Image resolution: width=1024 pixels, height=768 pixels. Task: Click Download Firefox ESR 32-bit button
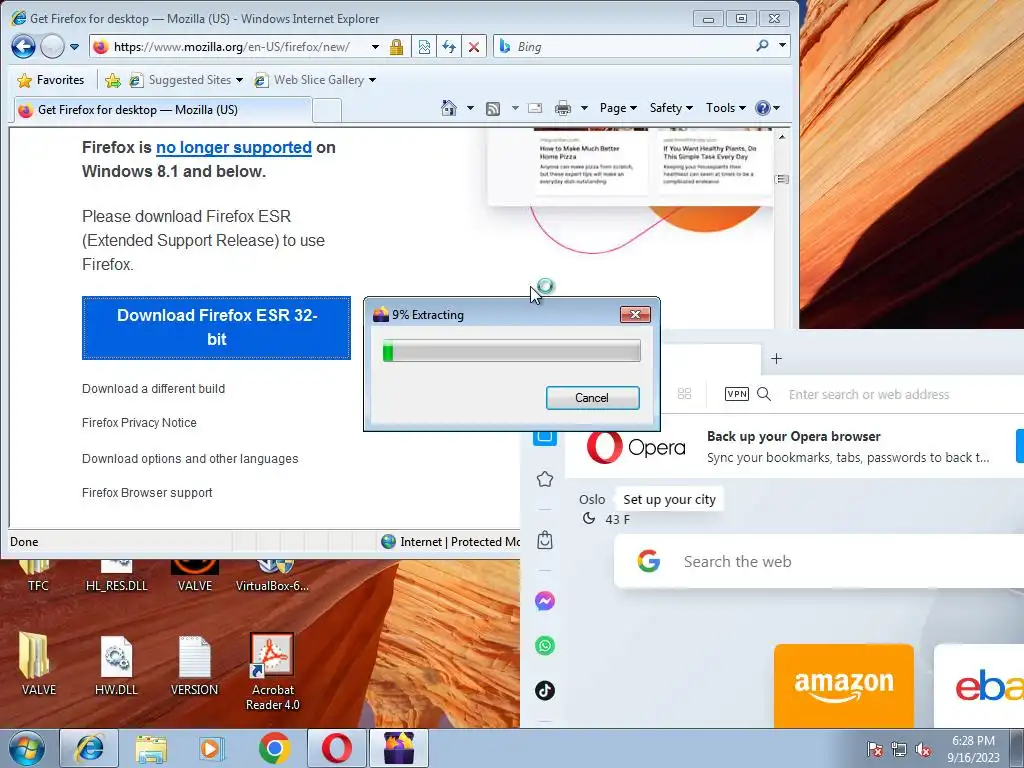pos(216,328)
